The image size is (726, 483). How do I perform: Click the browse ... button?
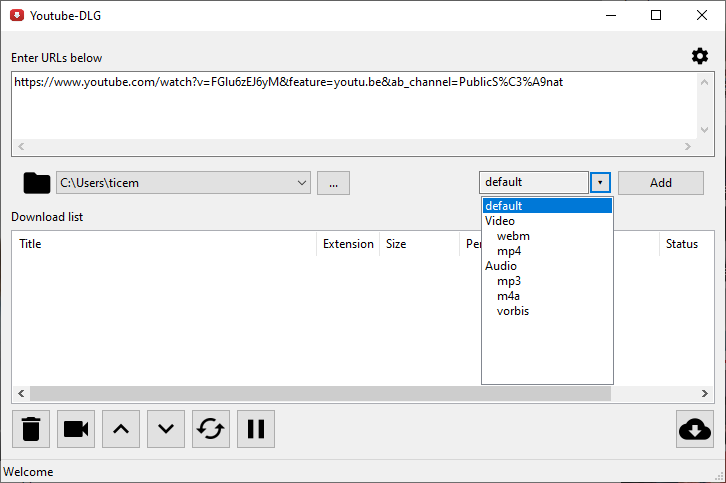click(333, 183)
